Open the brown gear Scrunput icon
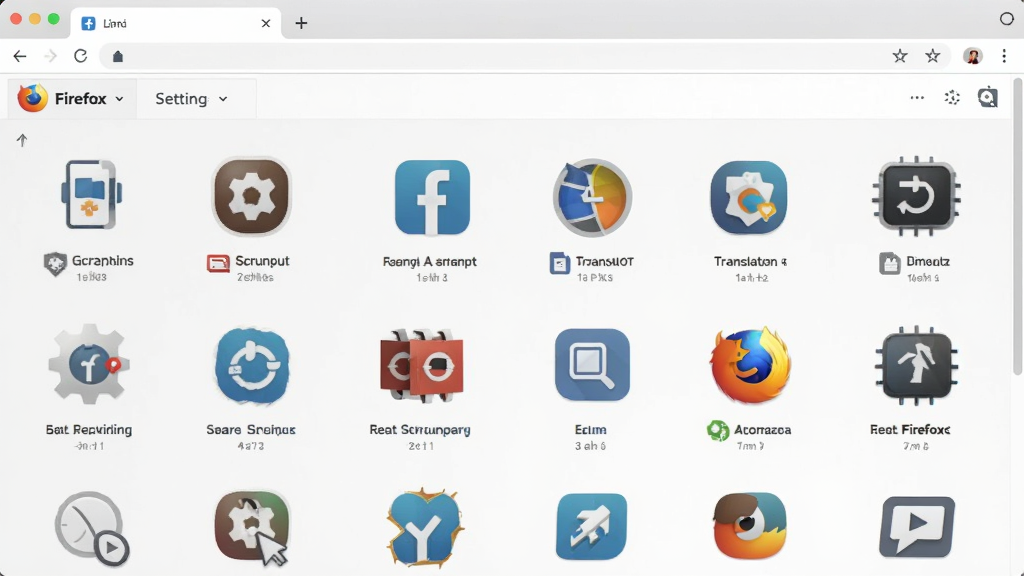The height and width of the screenshot is (576, 1024). (x=252, y=196)
